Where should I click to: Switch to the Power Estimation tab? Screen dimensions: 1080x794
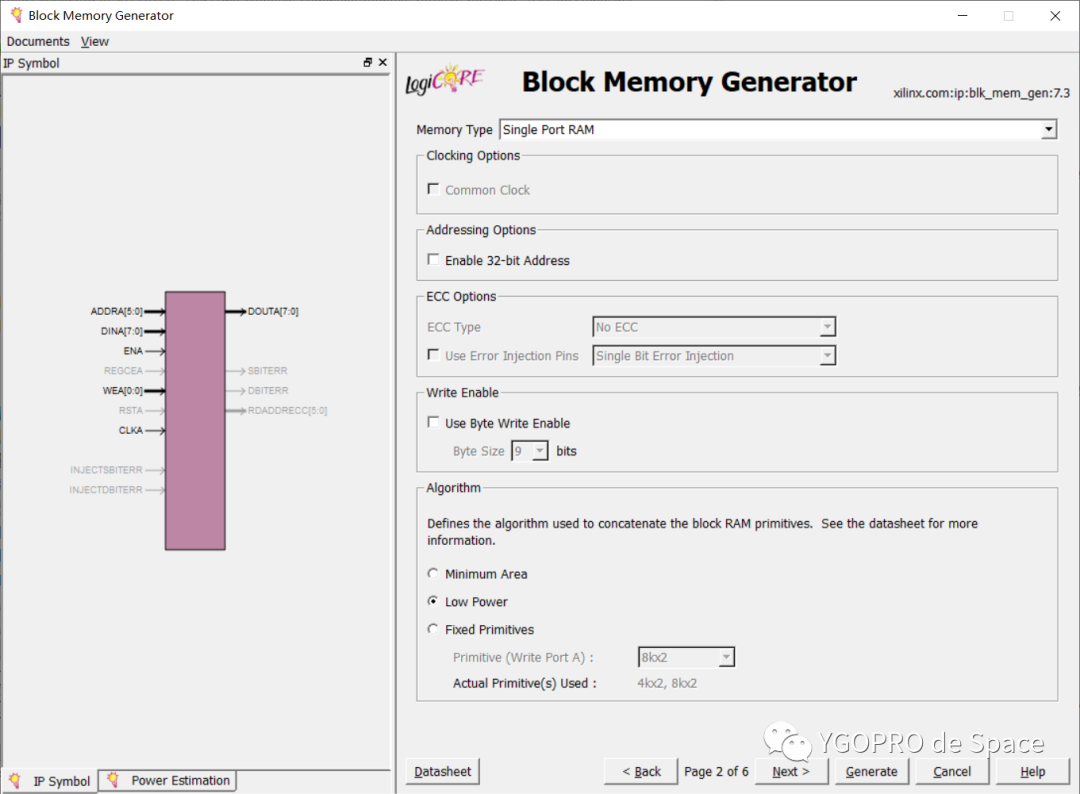(x=167, y=780)
